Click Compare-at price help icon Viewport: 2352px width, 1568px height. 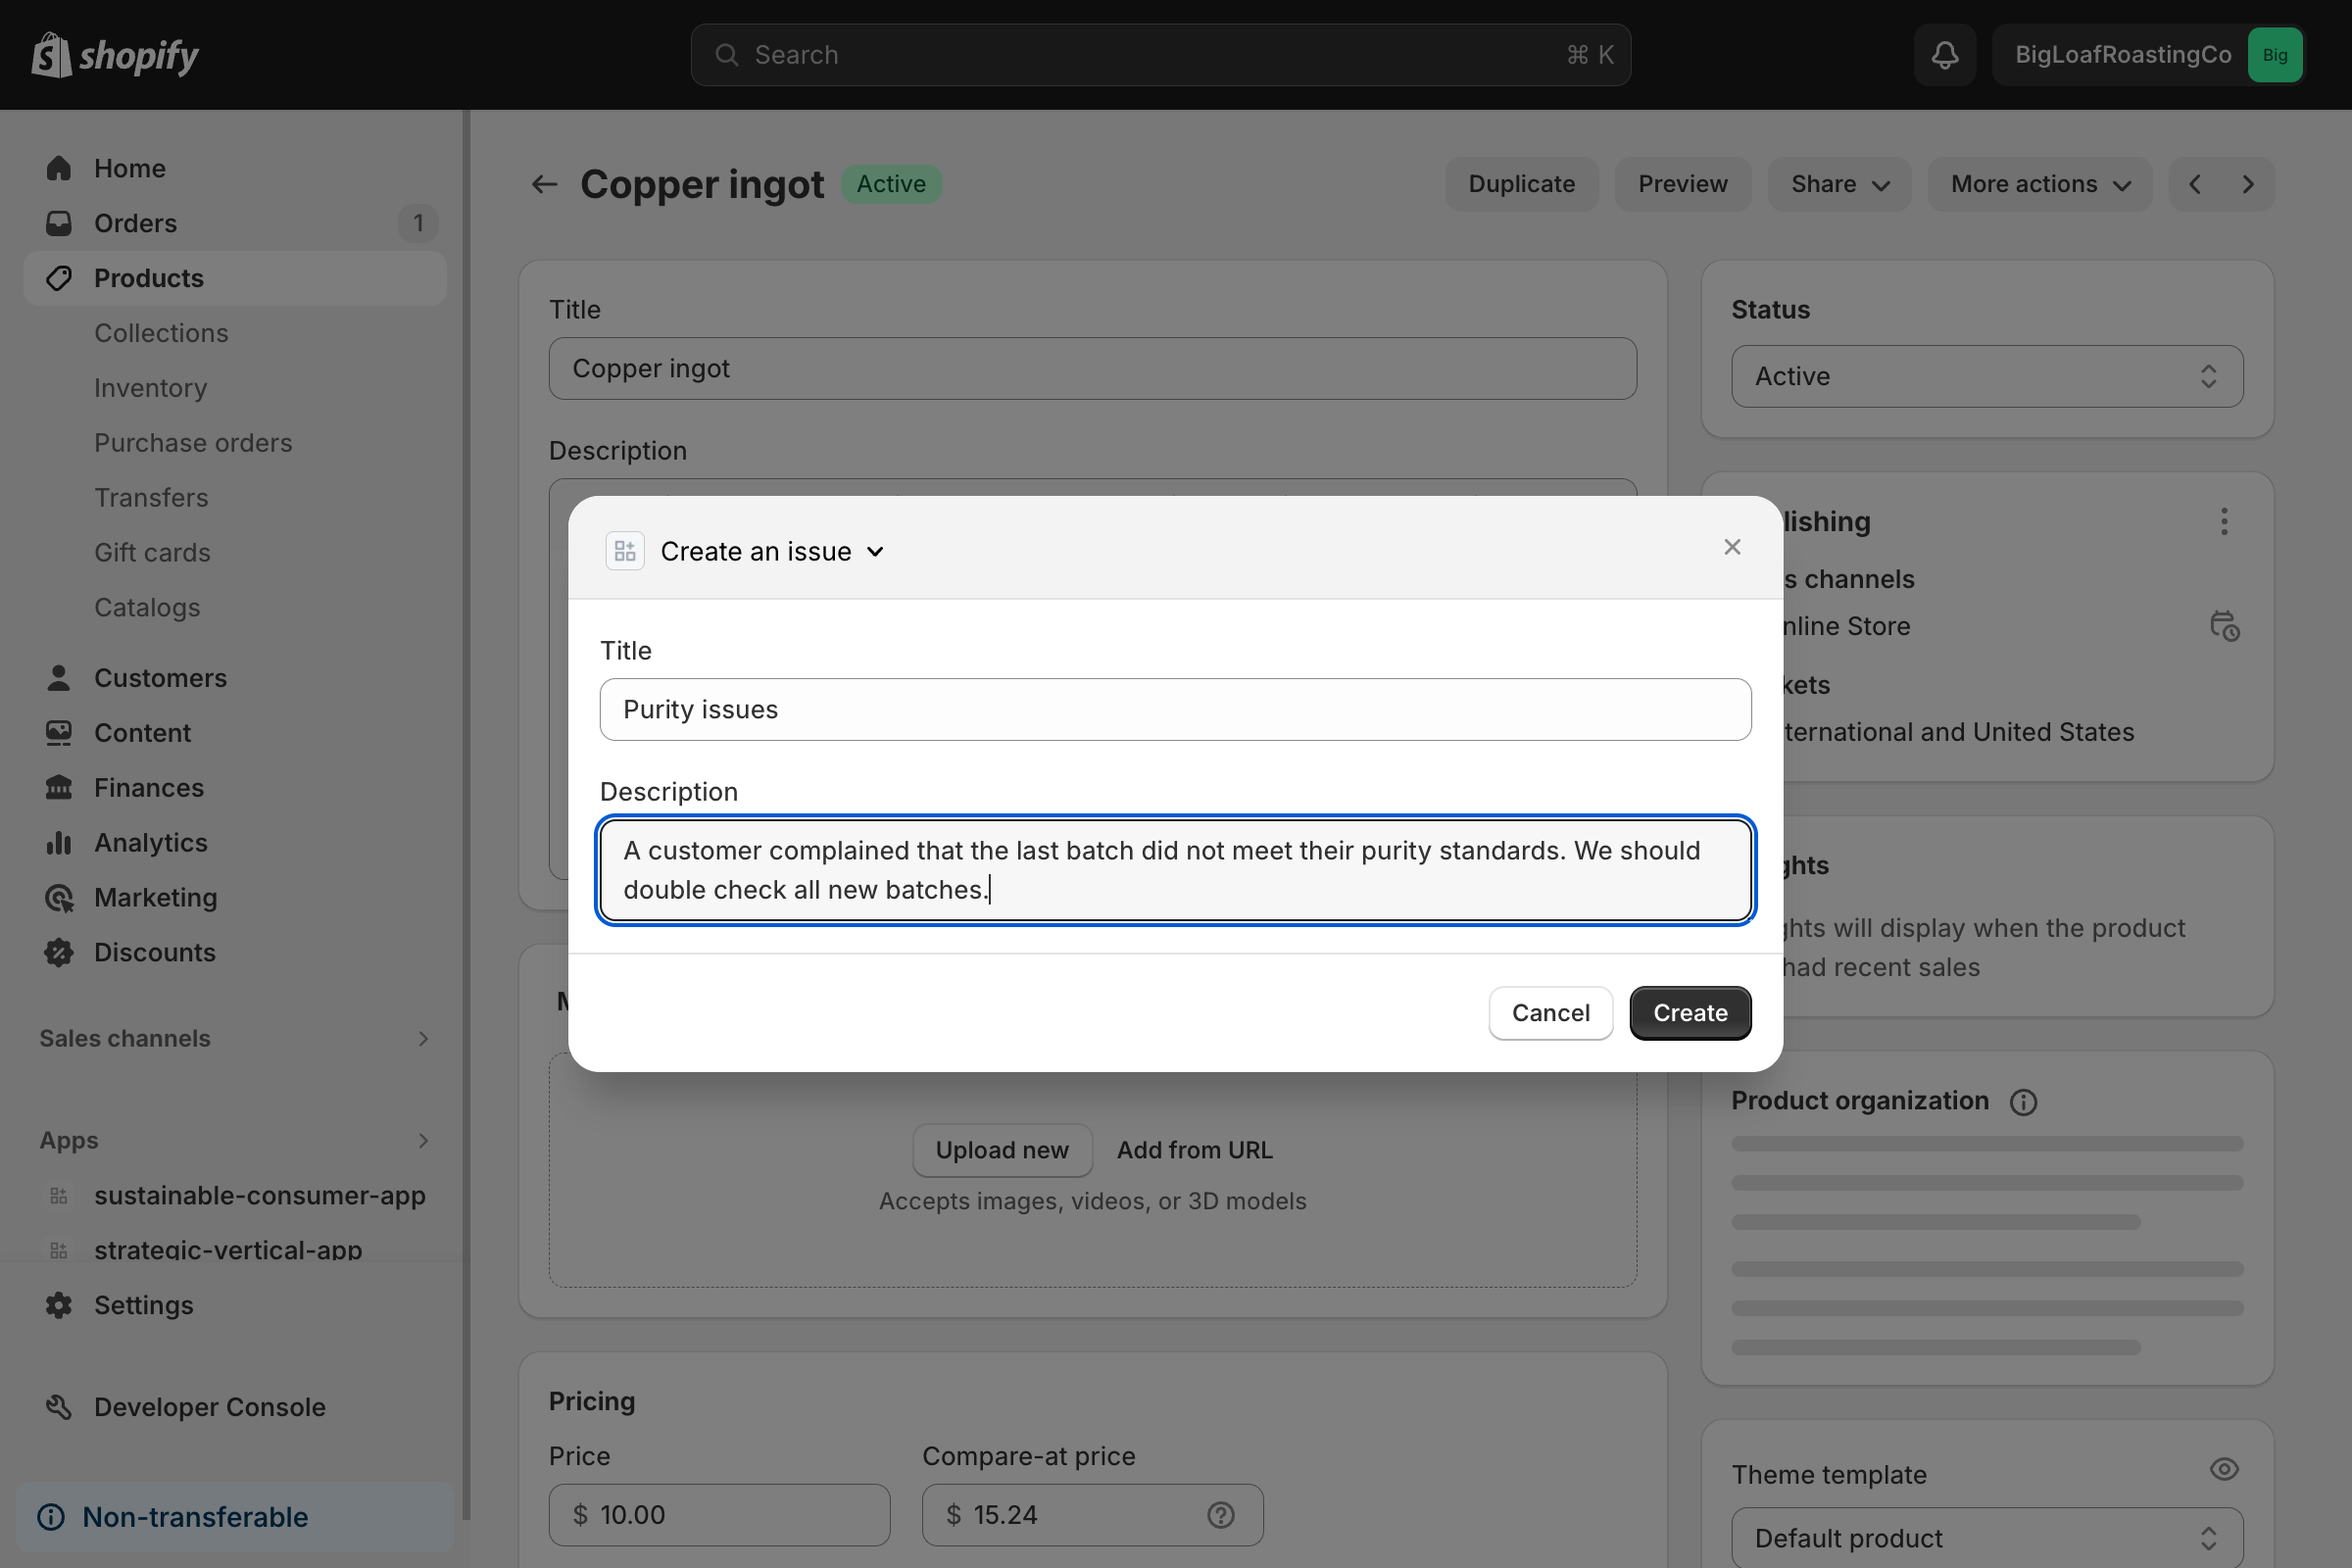pos(1220,1515)
